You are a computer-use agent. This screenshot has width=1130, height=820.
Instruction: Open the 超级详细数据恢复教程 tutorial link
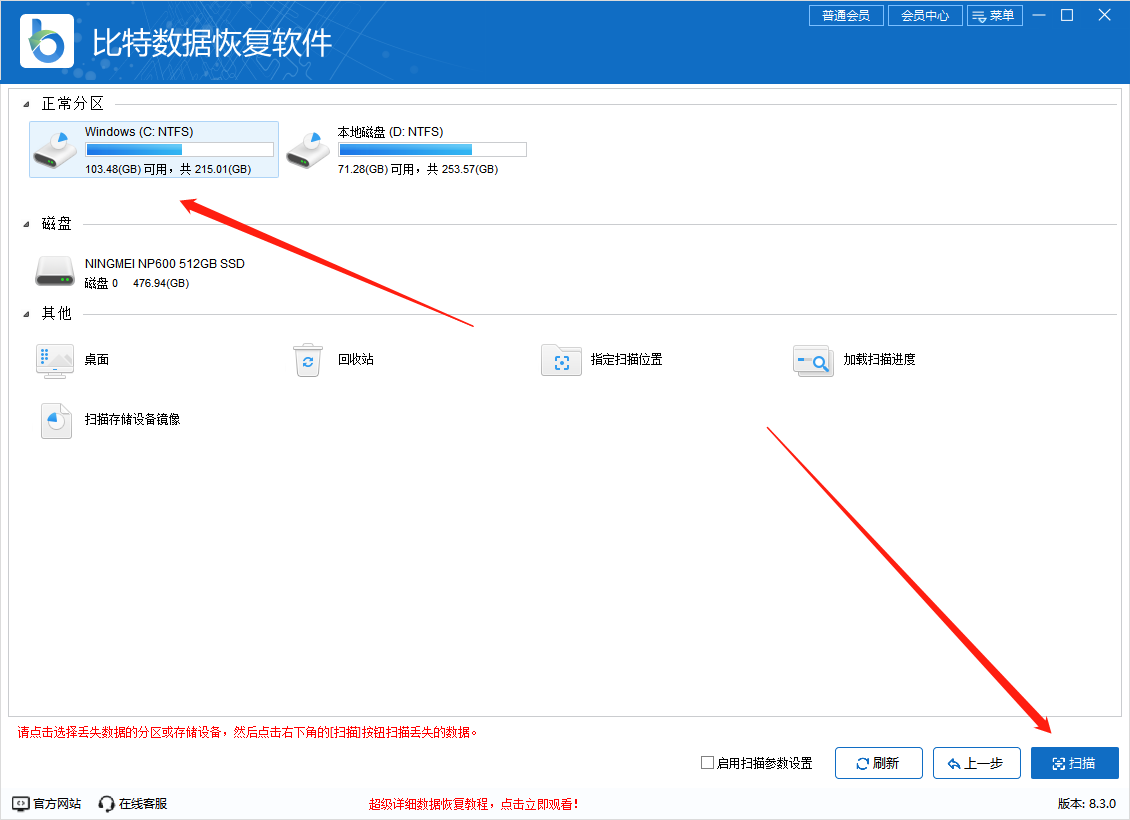click(473, 804)
